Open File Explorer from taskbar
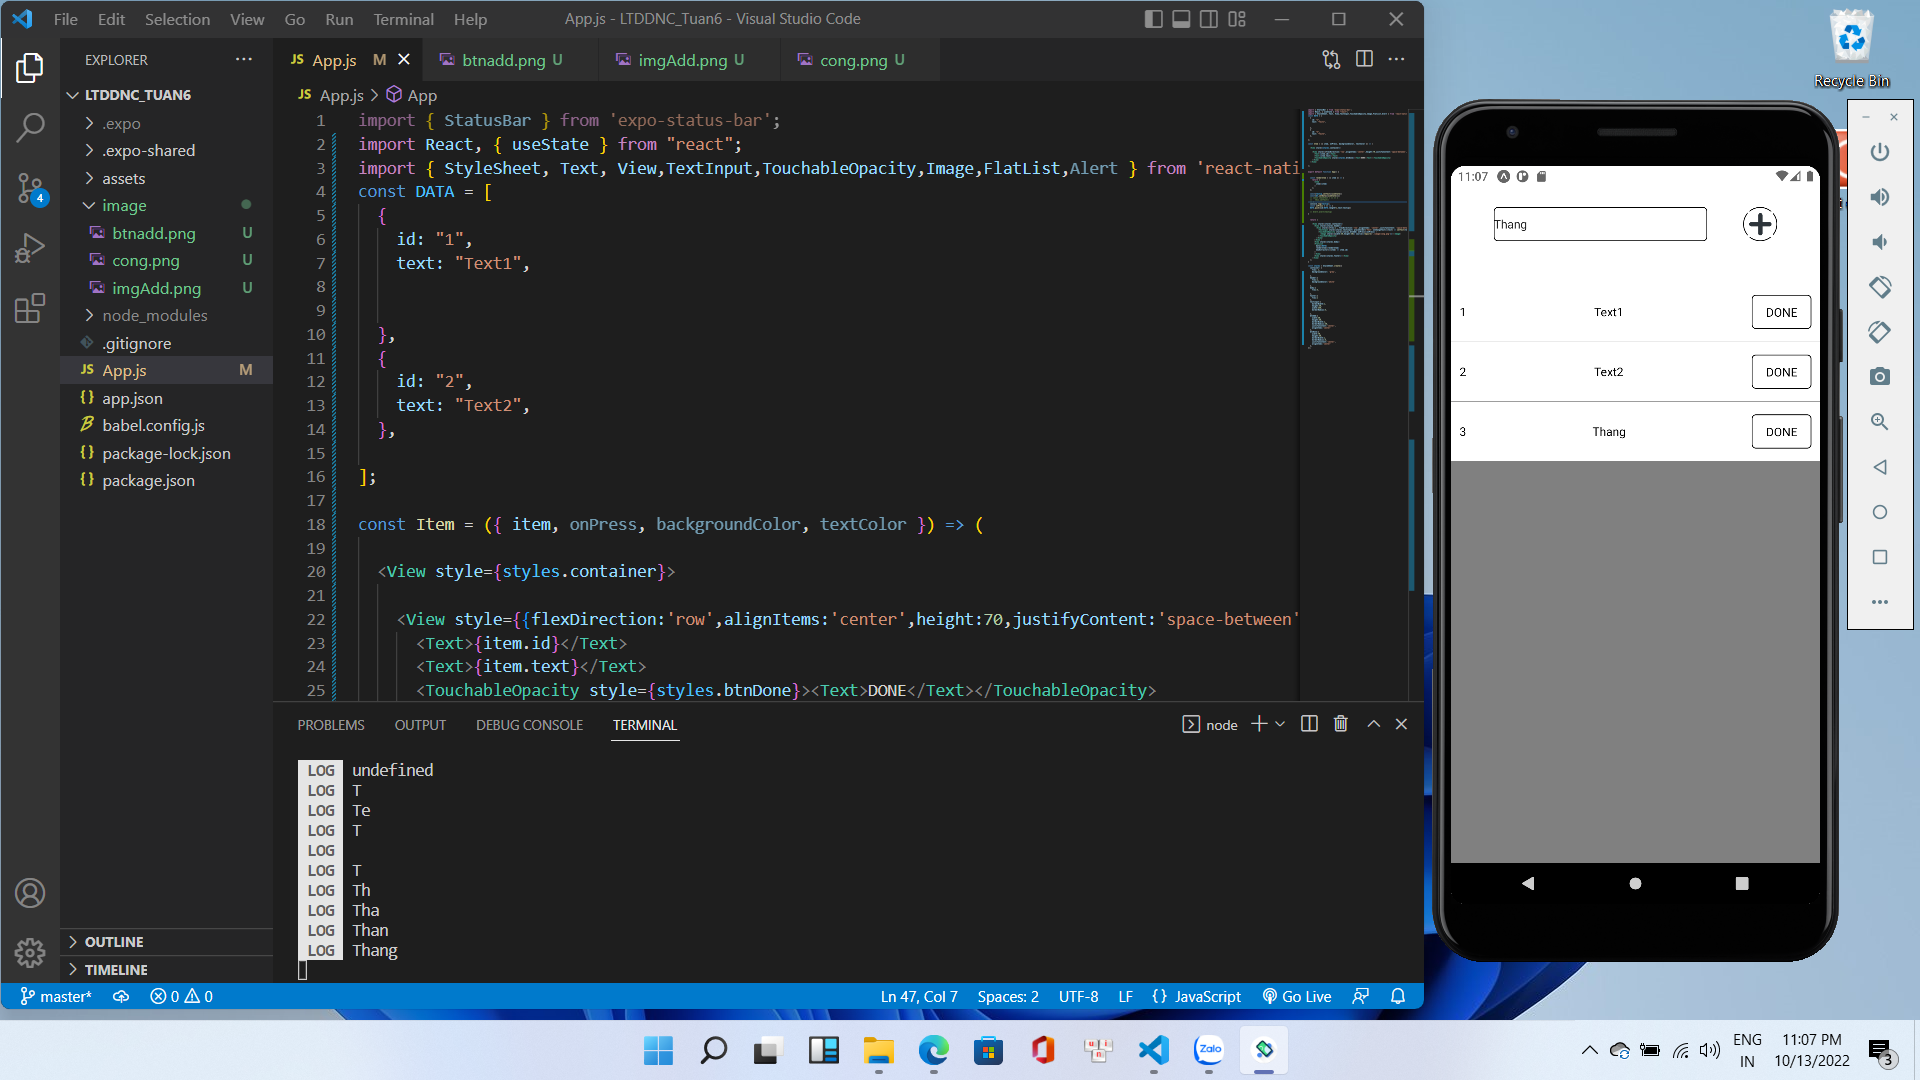This screenshot has width=1920, height=1080. pos(878,1050)
